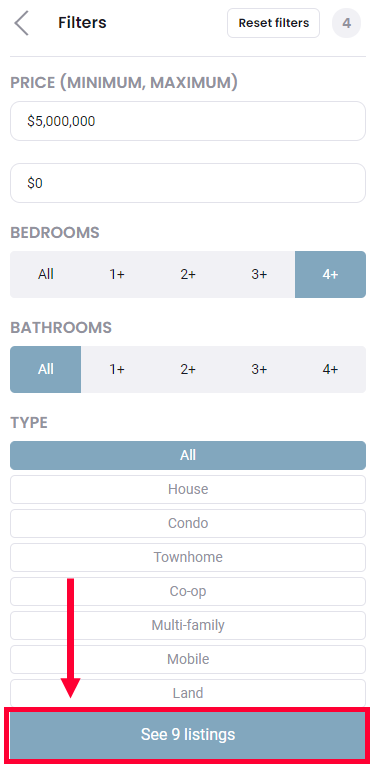Viewport: 370px width, 764px height.
Task: Select the 4+ bedrooms option
Action: coord(330,274)
